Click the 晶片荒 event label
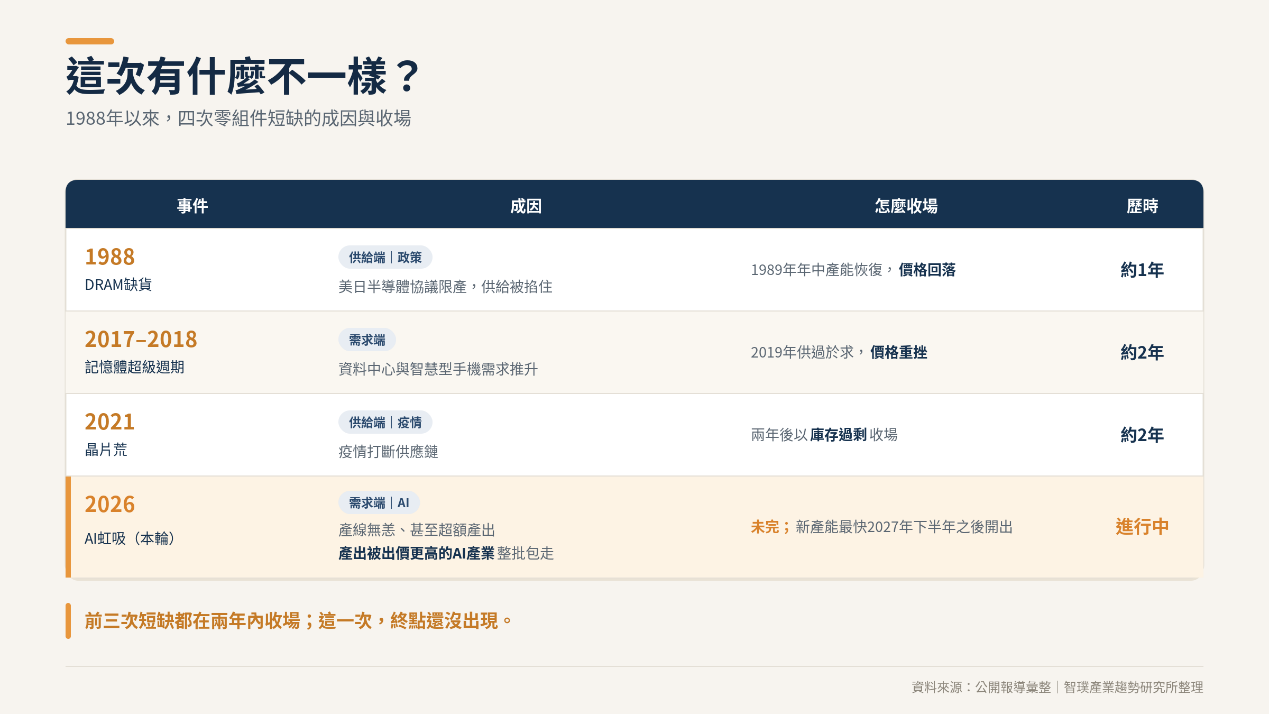 point(106,450)
